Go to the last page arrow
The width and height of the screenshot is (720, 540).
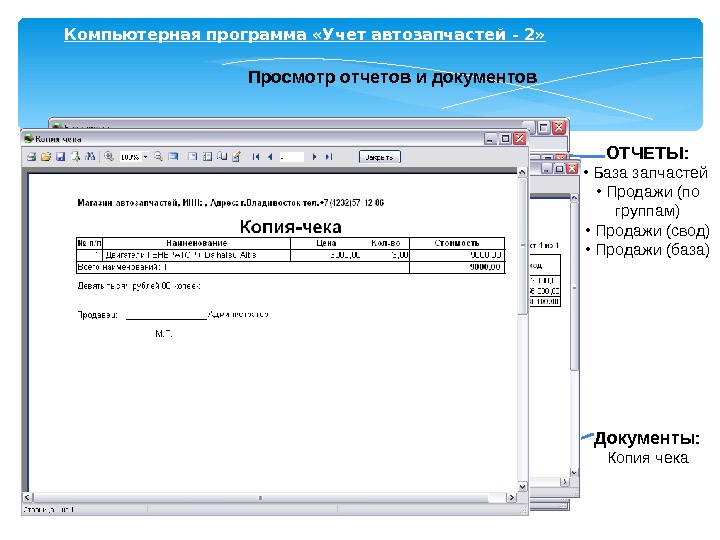[x=329, y=157]
